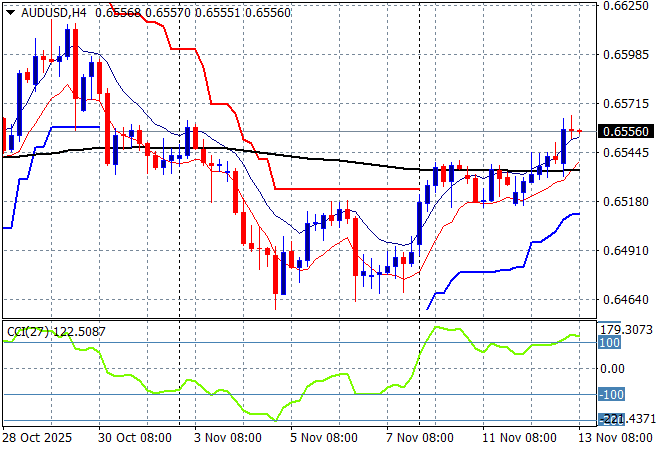Viewport: 660px width, 450px height.
Task: Click the CCI -100 level label
Action: (x=612, y=394)
